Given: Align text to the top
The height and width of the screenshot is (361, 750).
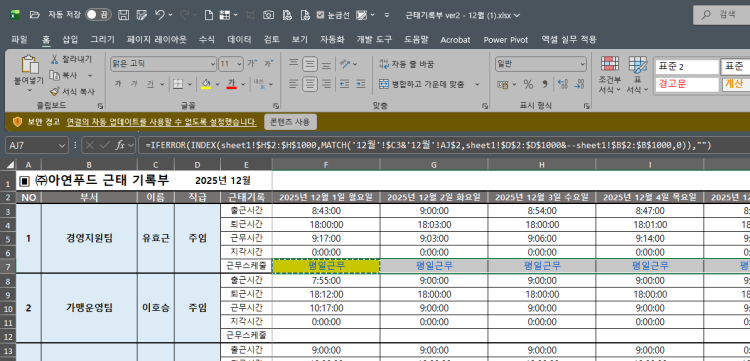Looking at the screenshot, I should [x=294, y=64].
